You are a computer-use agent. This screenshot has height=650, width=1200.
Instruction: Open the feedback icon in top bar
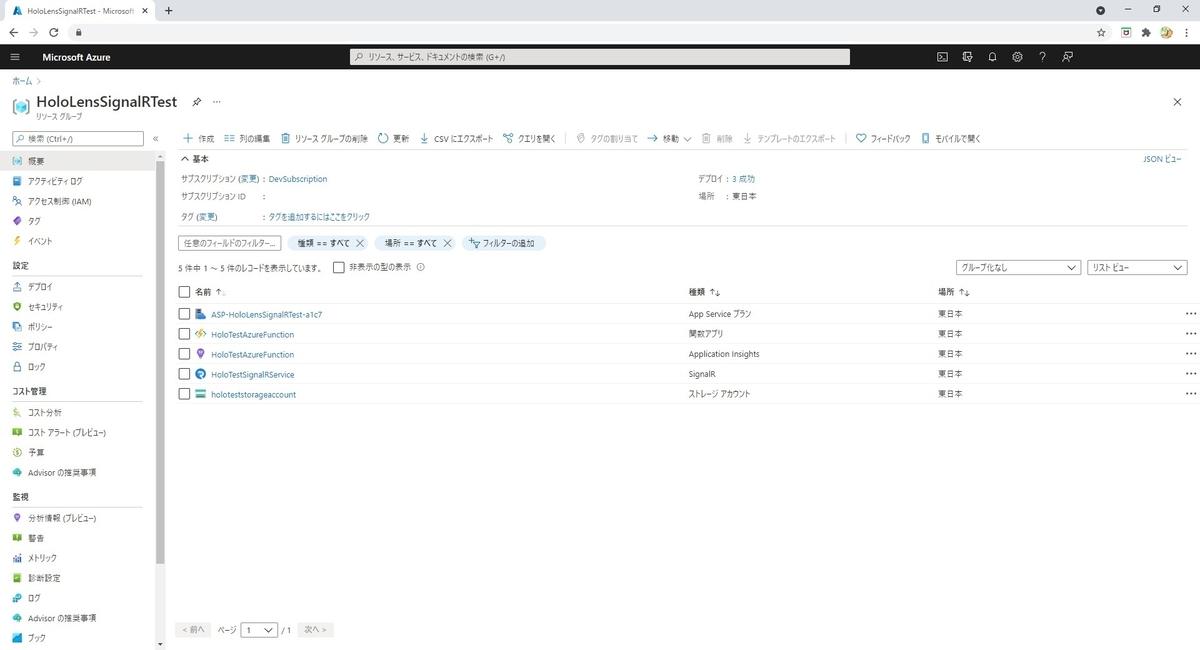tap(1068, 57)
